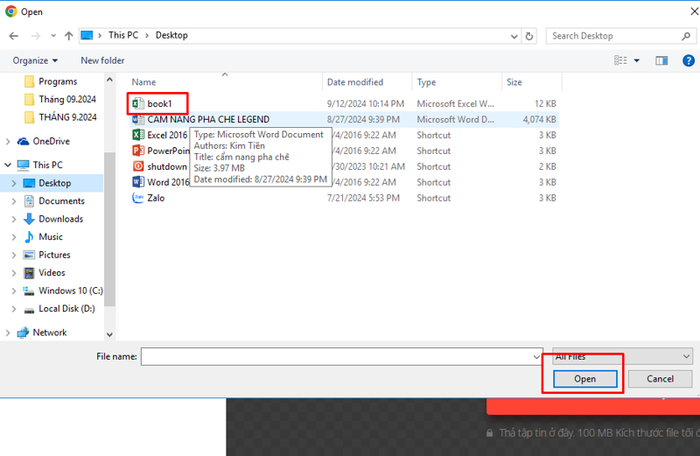Click the Open button
Viewport: 700px width, 456px height.
[585, 379]
